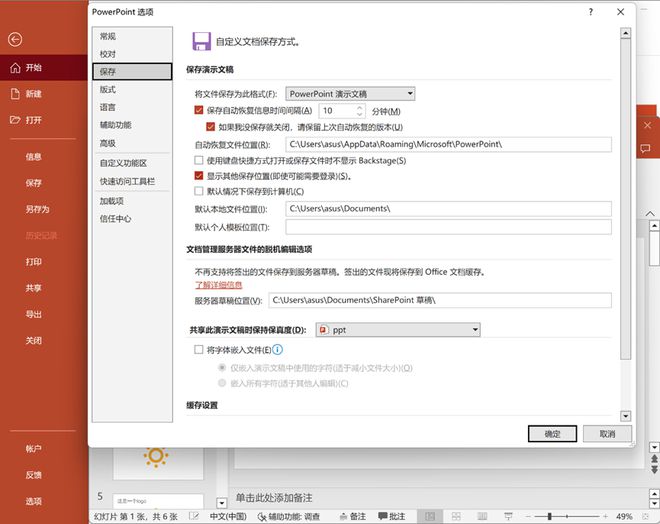The image size is (660, 524).
Task: Select radio 仅嵌入演示文稿中使用的字符
Action: tap(222, 367)
